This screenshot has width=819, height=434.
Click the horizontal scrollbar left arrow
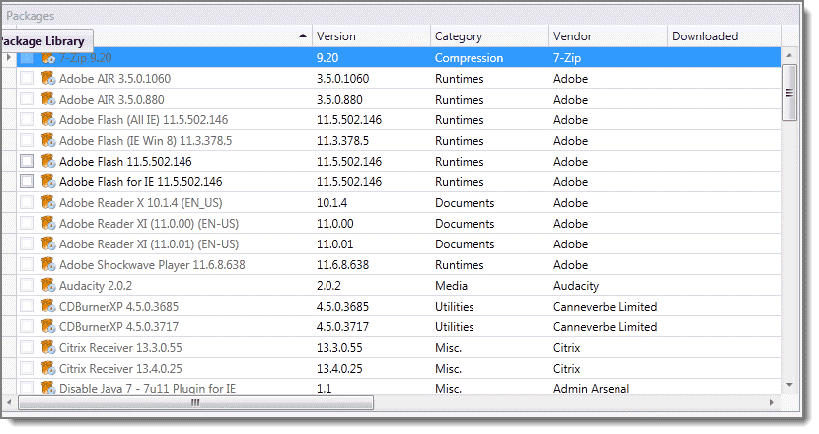pos(9,403)
